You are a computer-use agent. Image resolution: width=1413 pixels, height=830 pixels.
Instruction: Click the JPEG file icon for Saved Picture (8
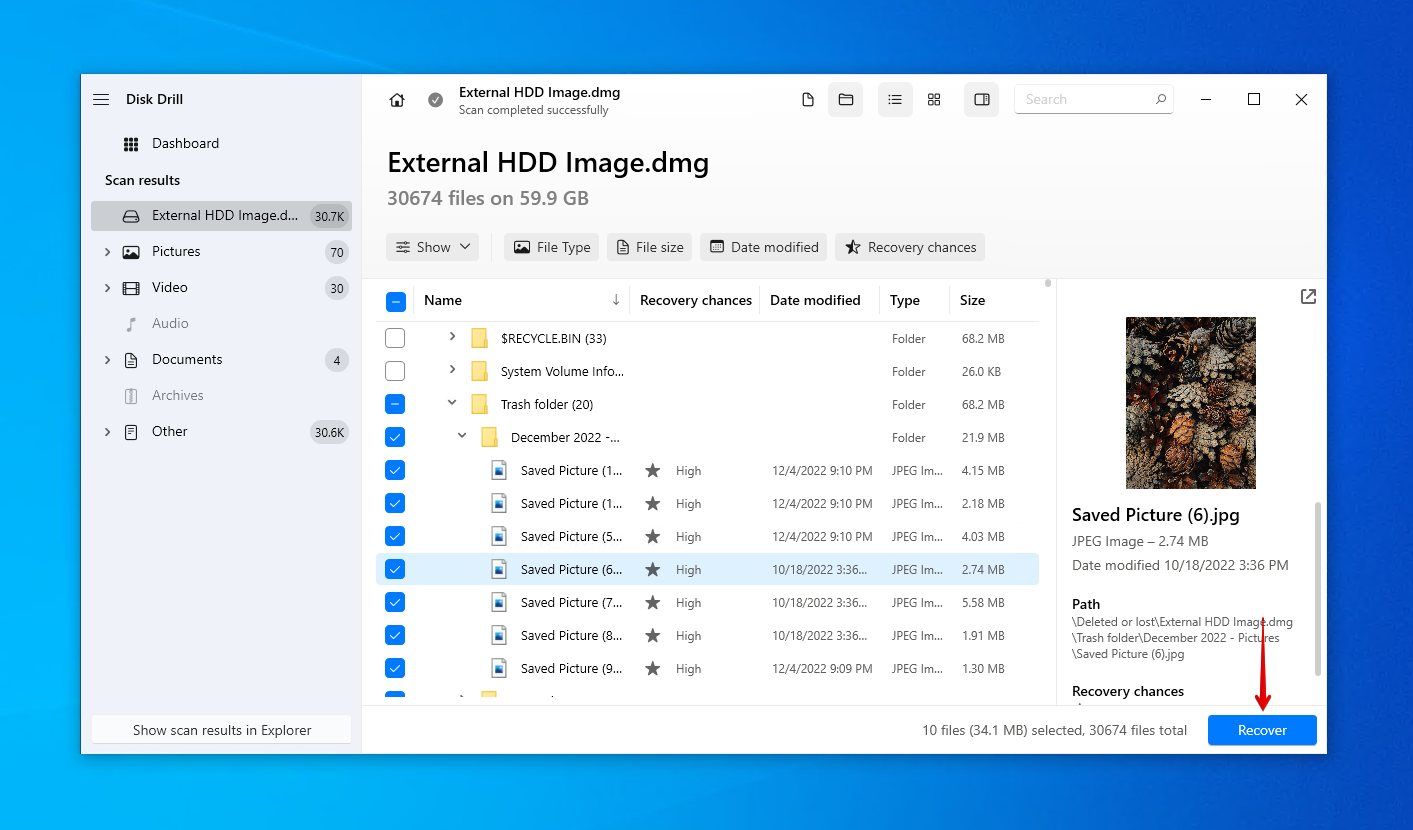[x=499, y=635]
